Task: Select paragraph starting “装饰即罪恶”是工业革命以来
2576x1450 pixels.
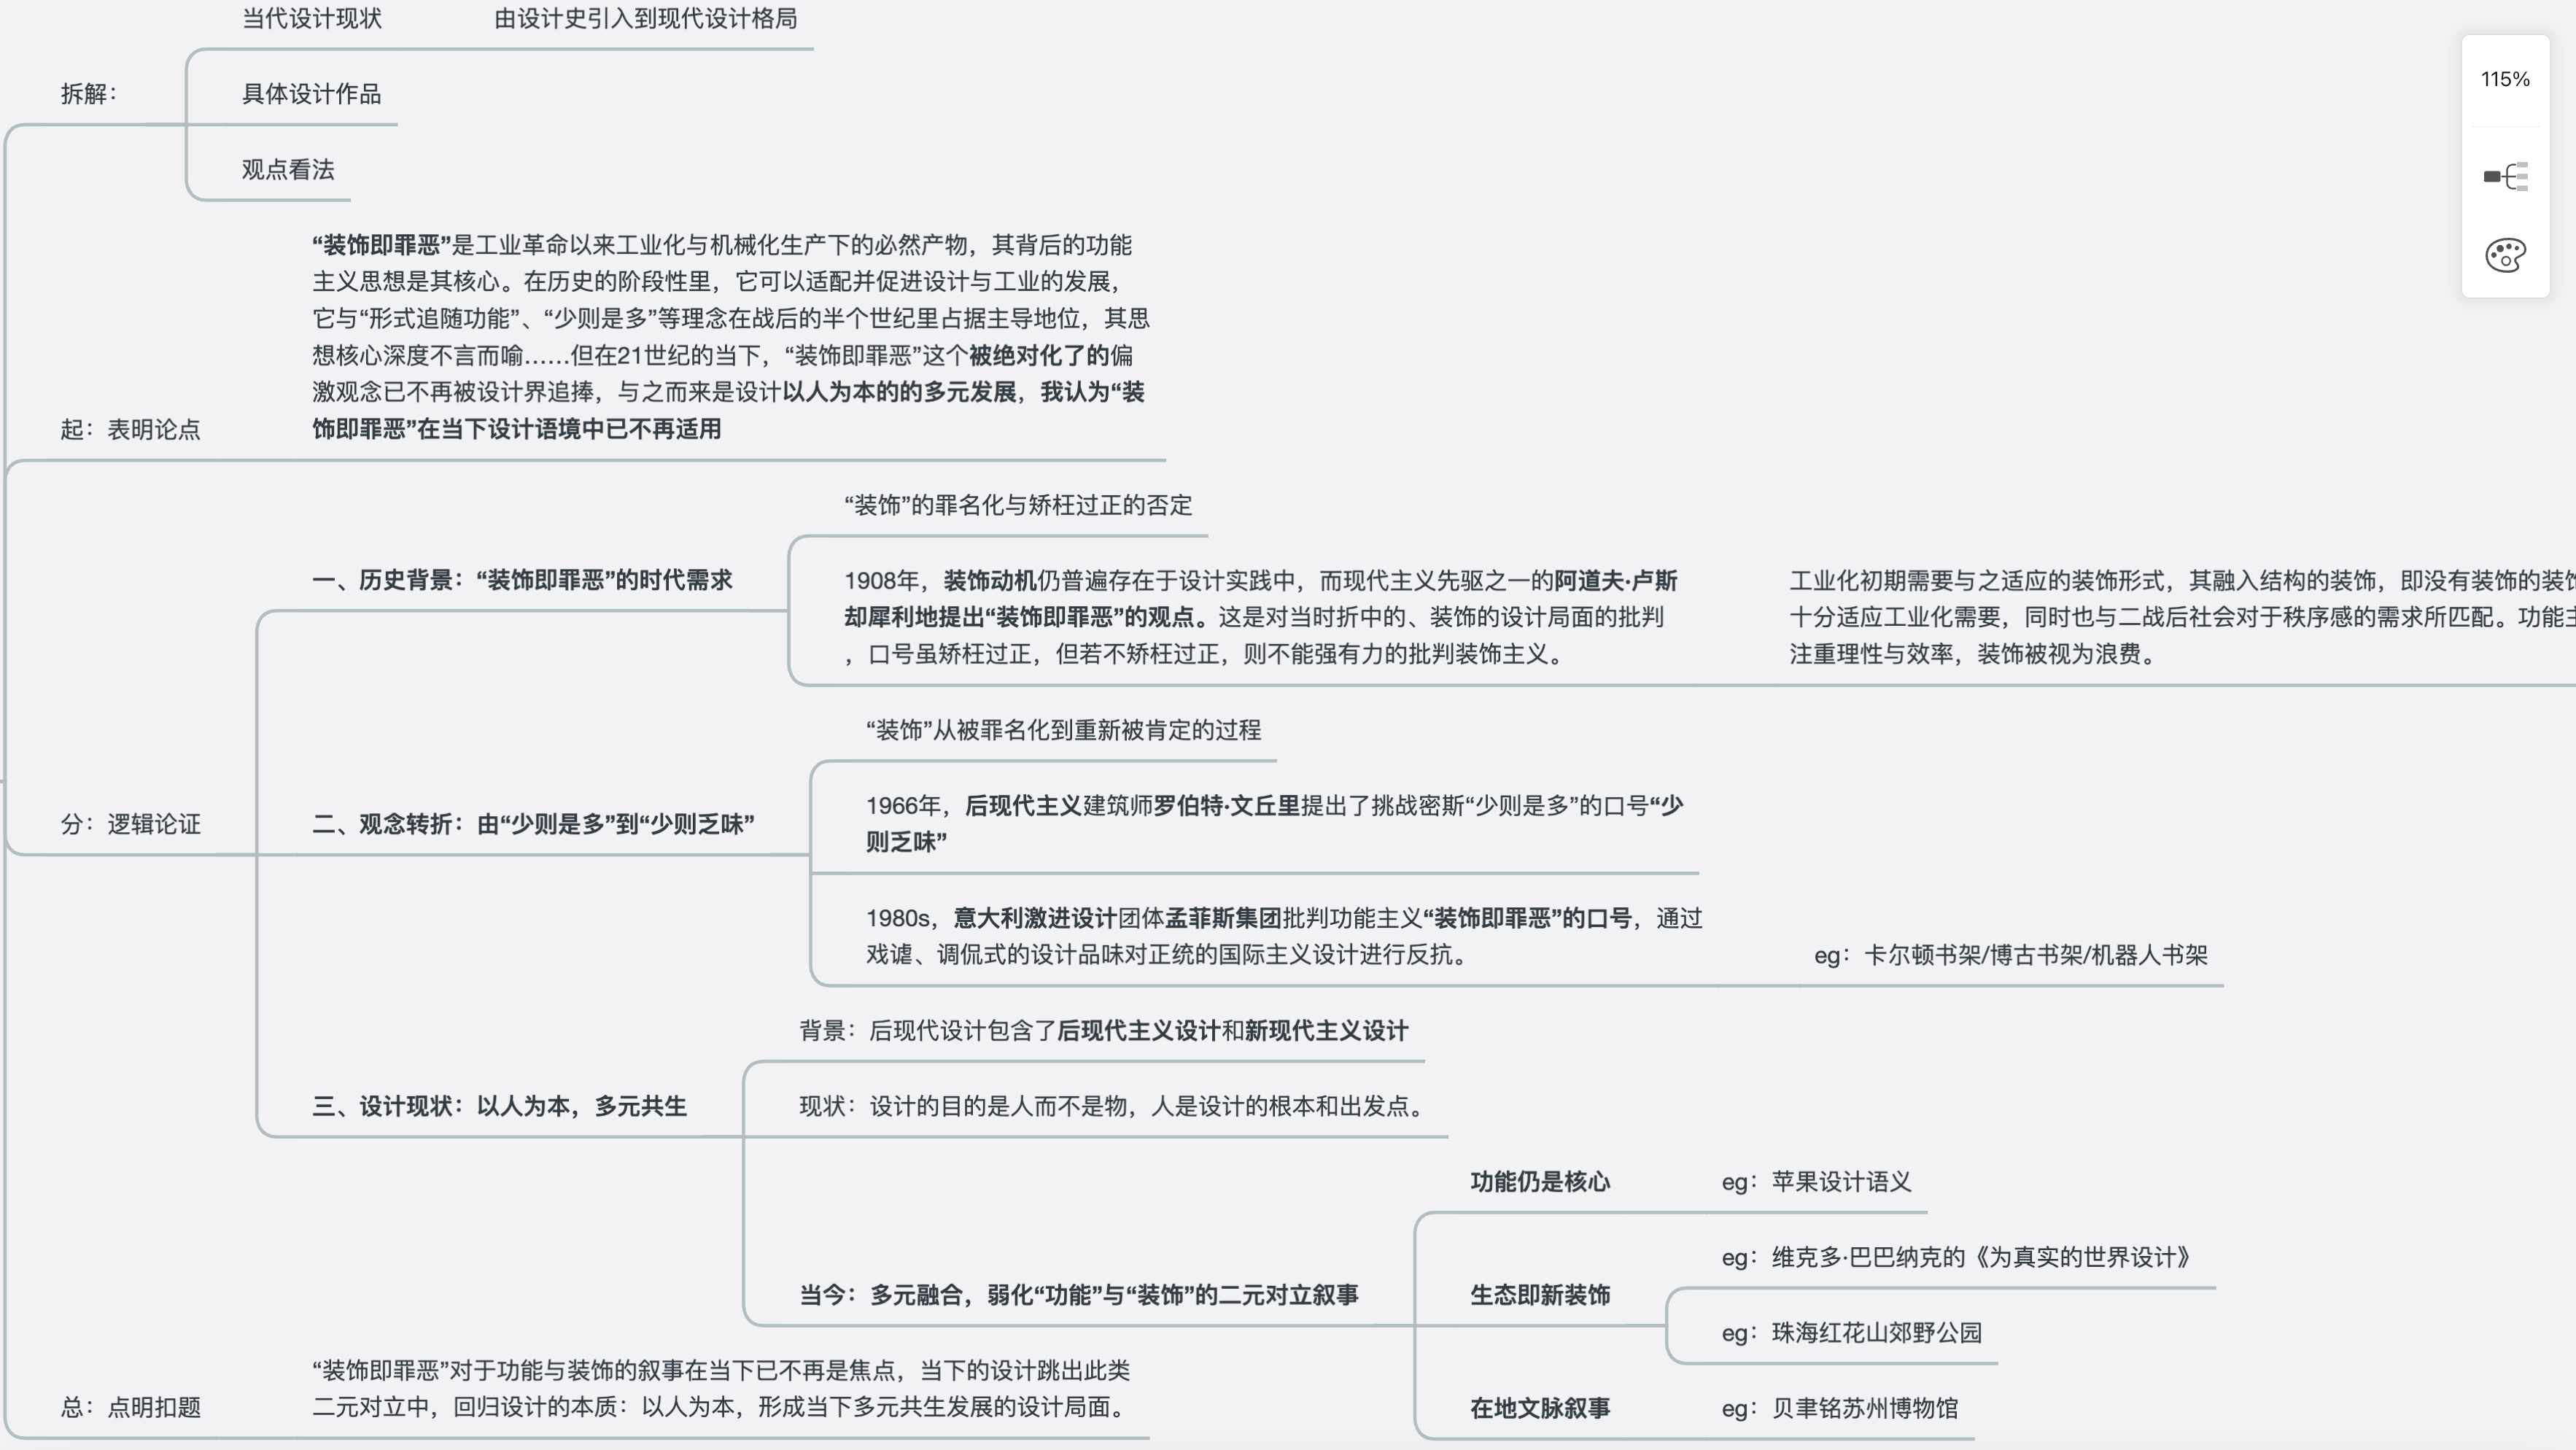Action: tap(731, 337)
